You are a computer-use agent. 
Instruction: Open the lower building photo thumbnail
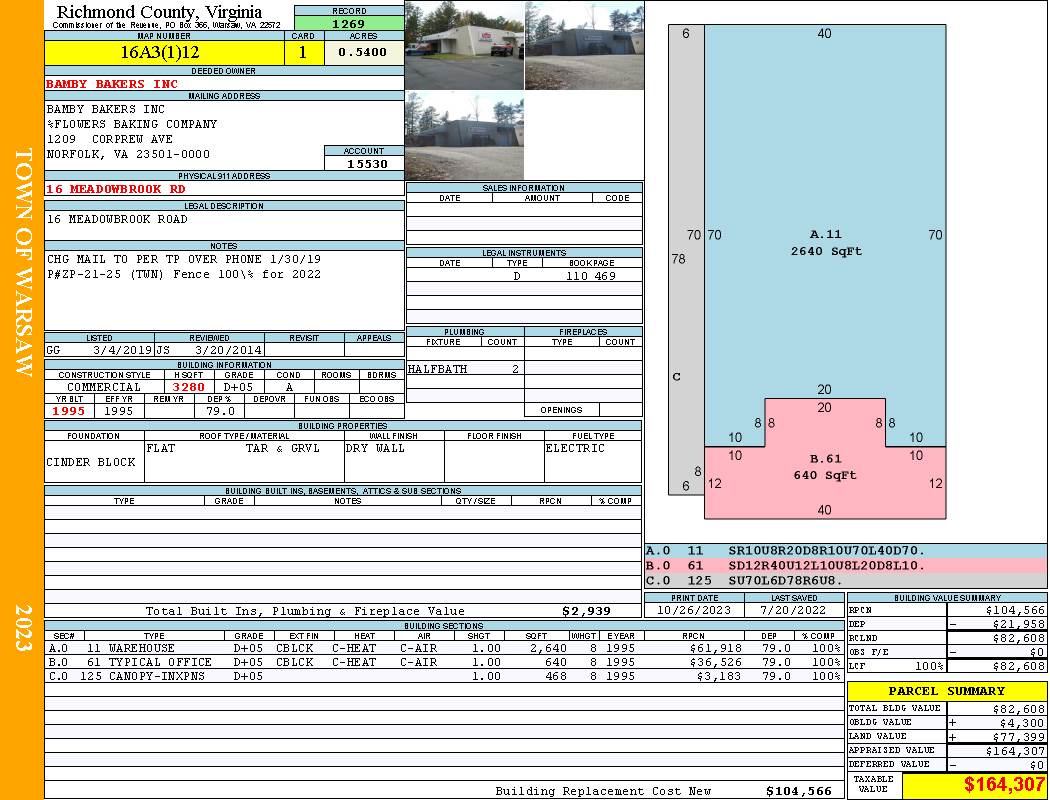[464, 136]
